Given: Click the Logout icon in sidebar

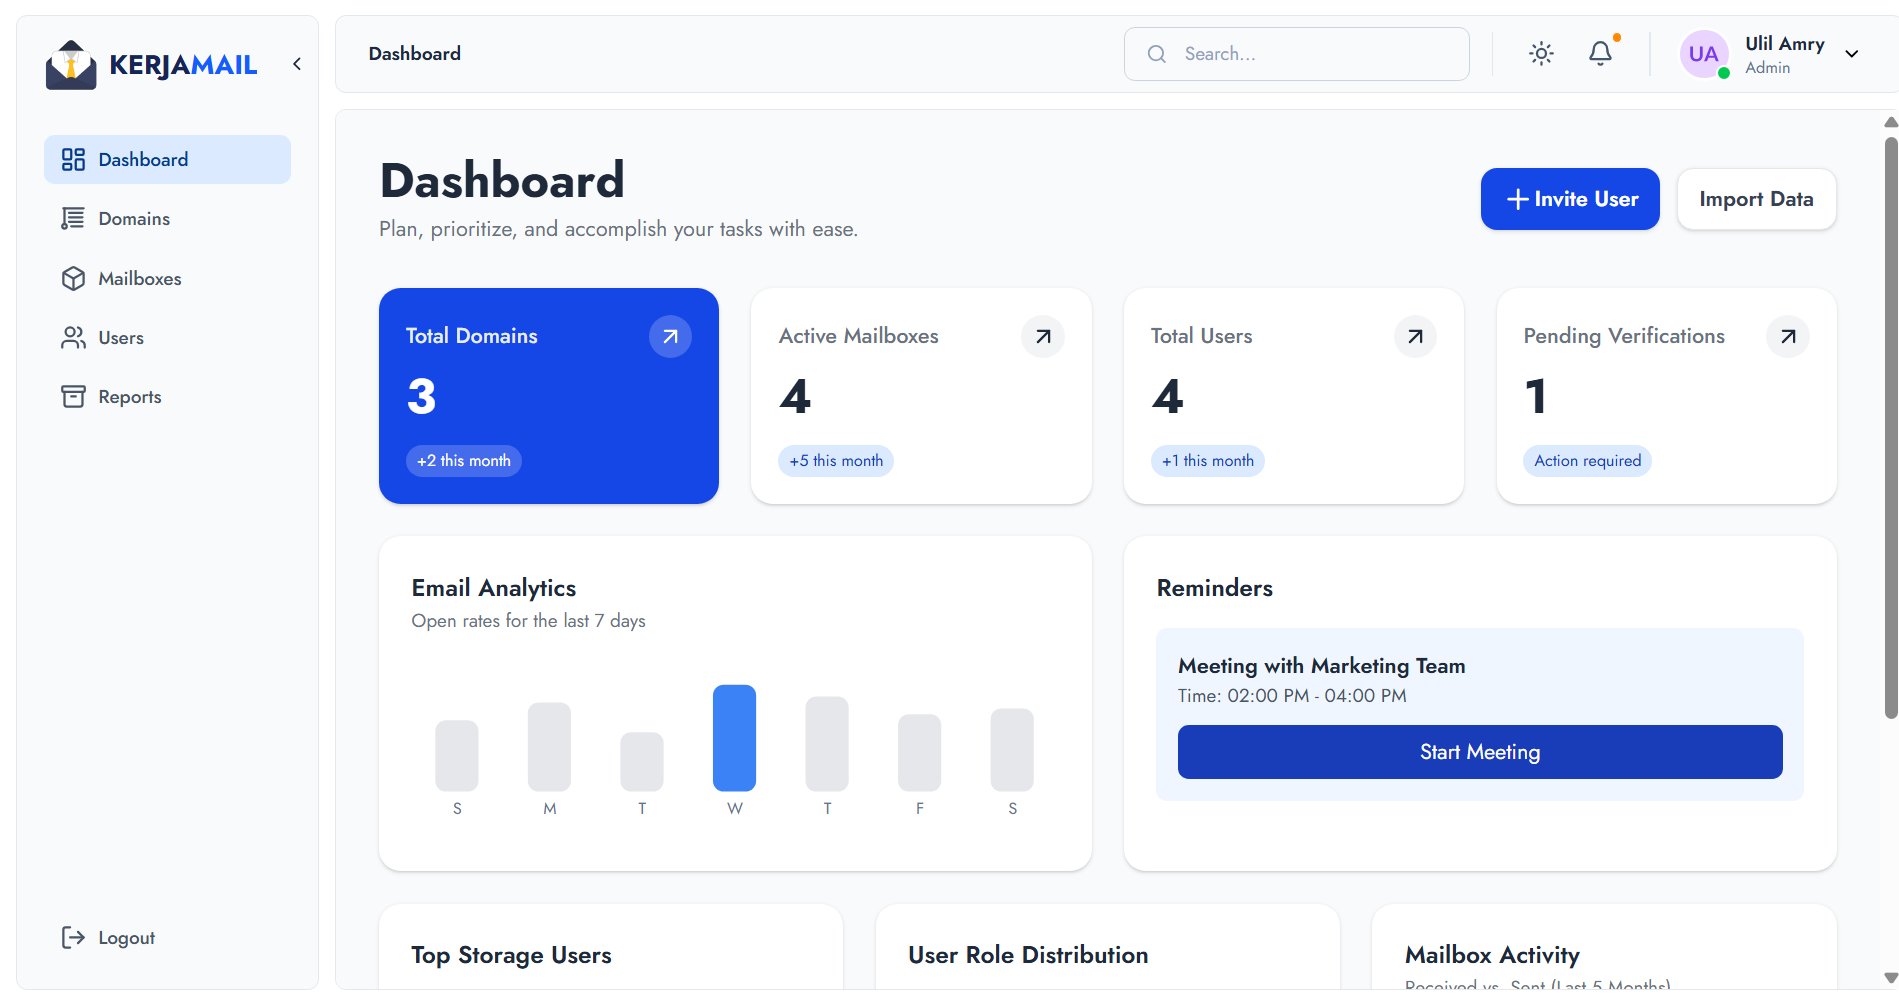Looking at the screenshot, I should point(73,937).
